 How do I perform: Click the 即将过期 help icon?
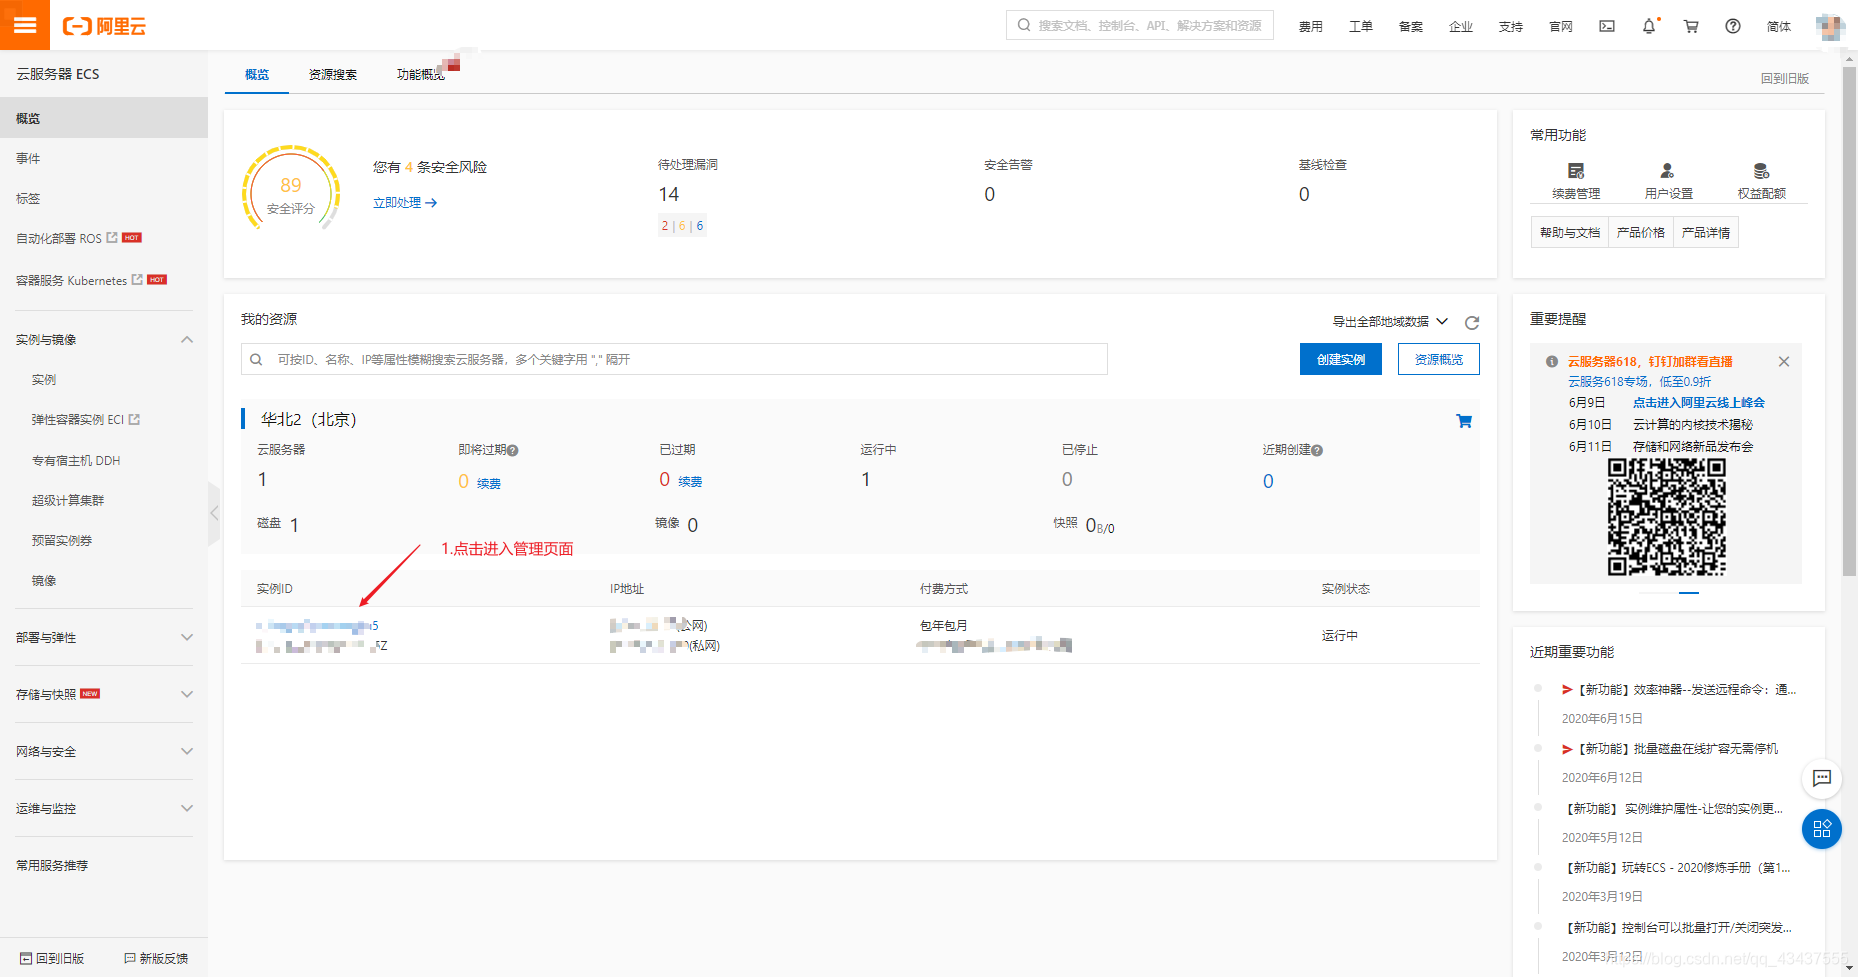point(513,451)
